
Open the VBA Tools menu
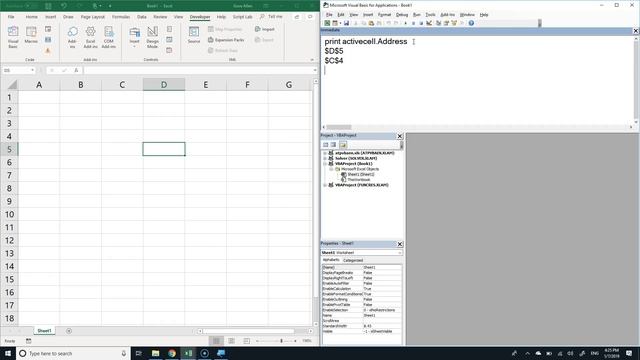click(x=430, y=15)
